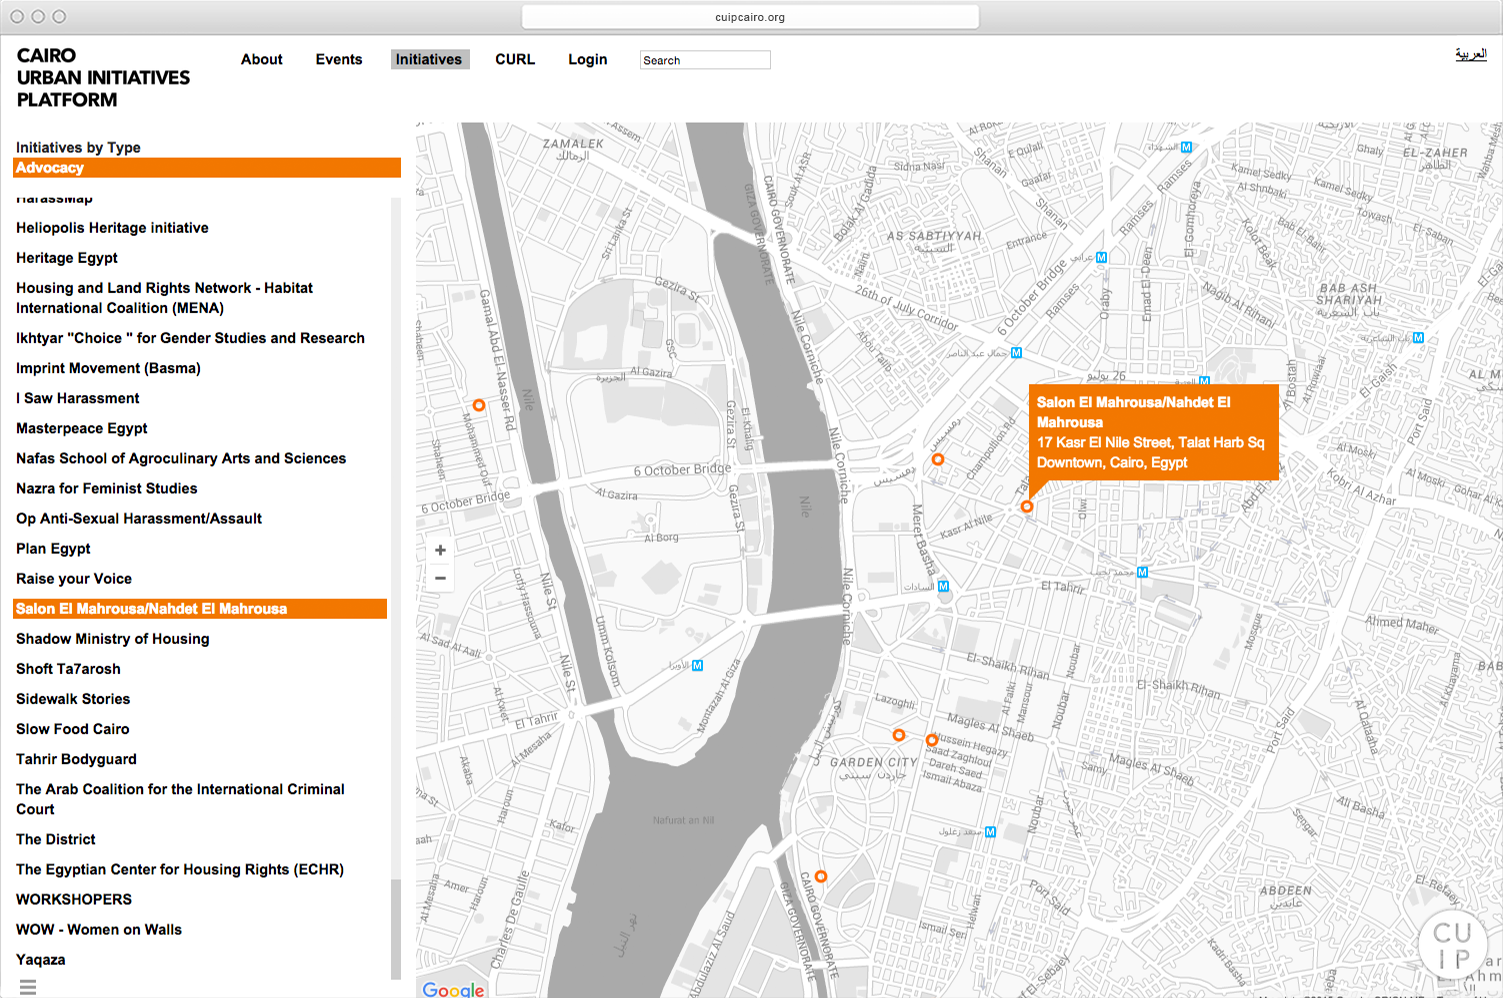
Task: Select Nazra for Feminist Studies
Action: tap(106, 488)
